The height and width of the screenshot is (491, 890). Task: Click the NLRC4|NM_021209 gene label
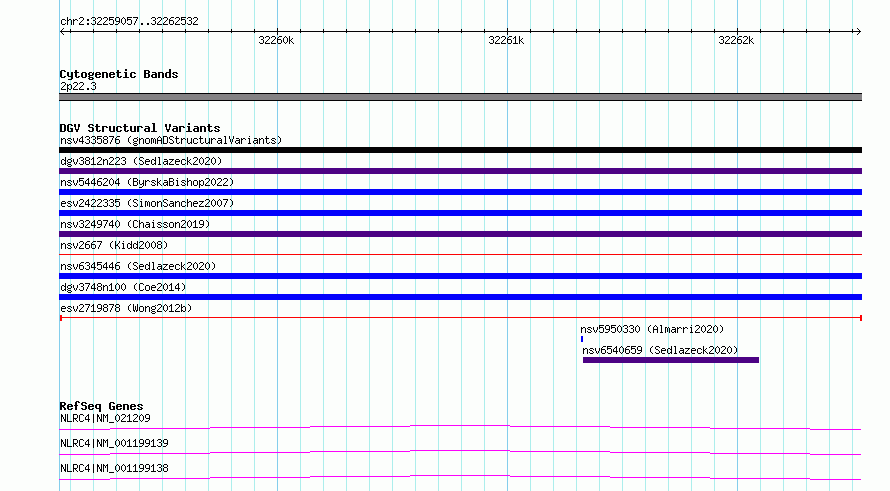(x=105, y=418)
